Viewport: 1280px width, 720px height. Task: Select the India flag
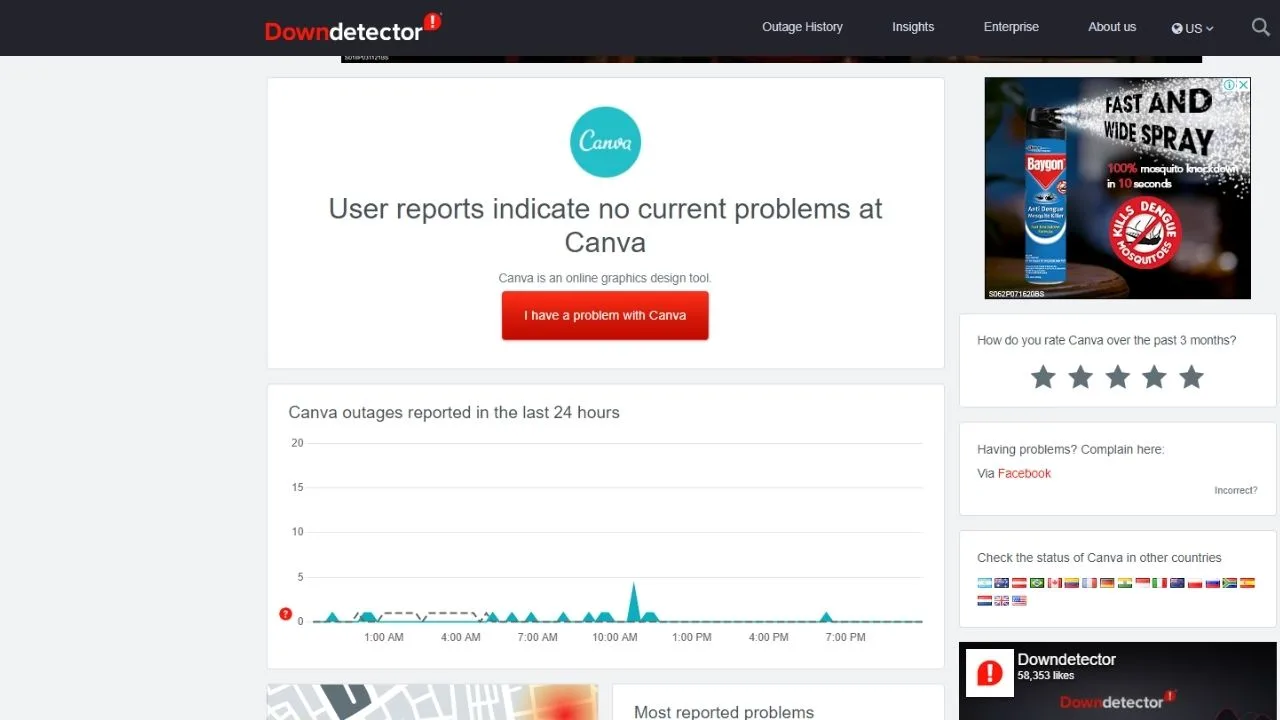click(x=1125, y=583)
